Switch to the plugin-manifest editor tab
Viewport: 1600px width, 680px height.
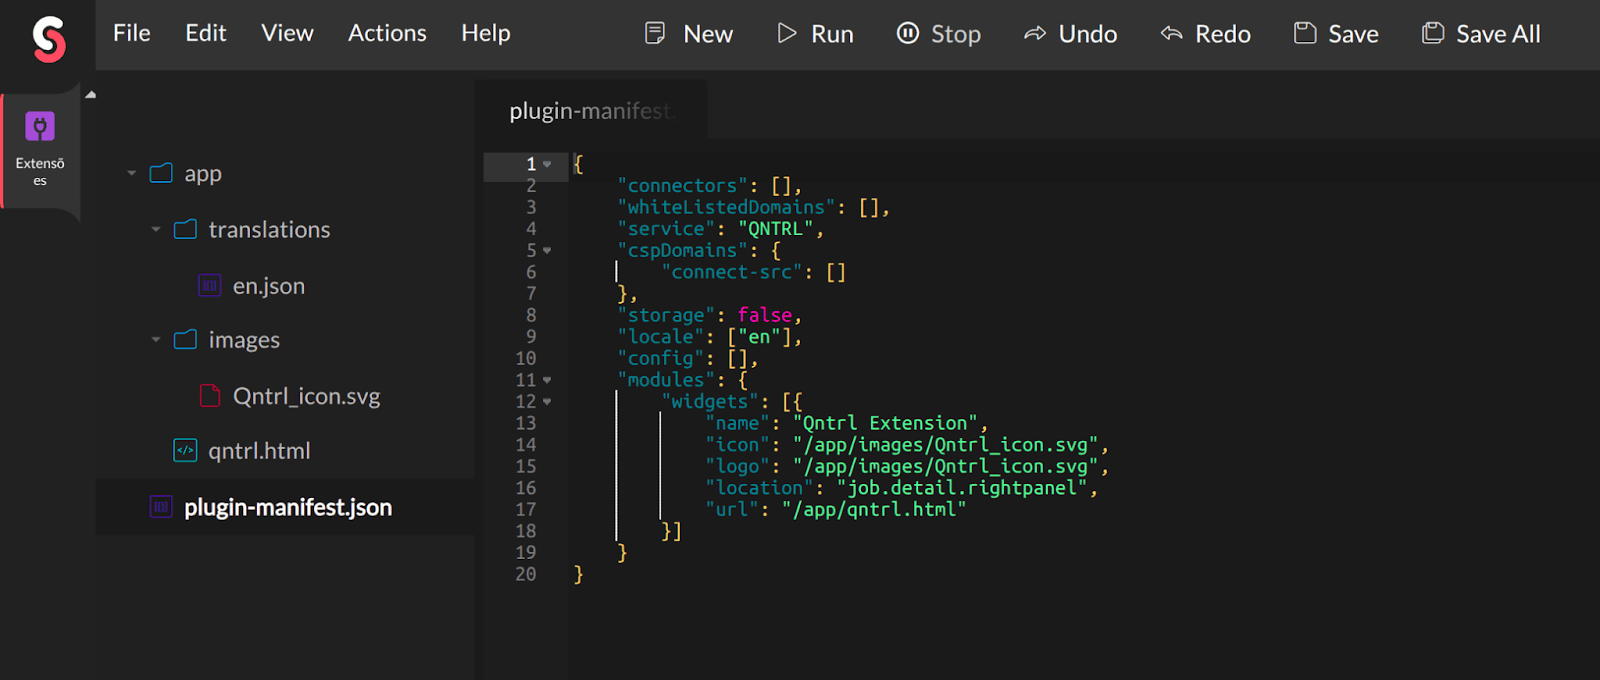click(591, 111)
